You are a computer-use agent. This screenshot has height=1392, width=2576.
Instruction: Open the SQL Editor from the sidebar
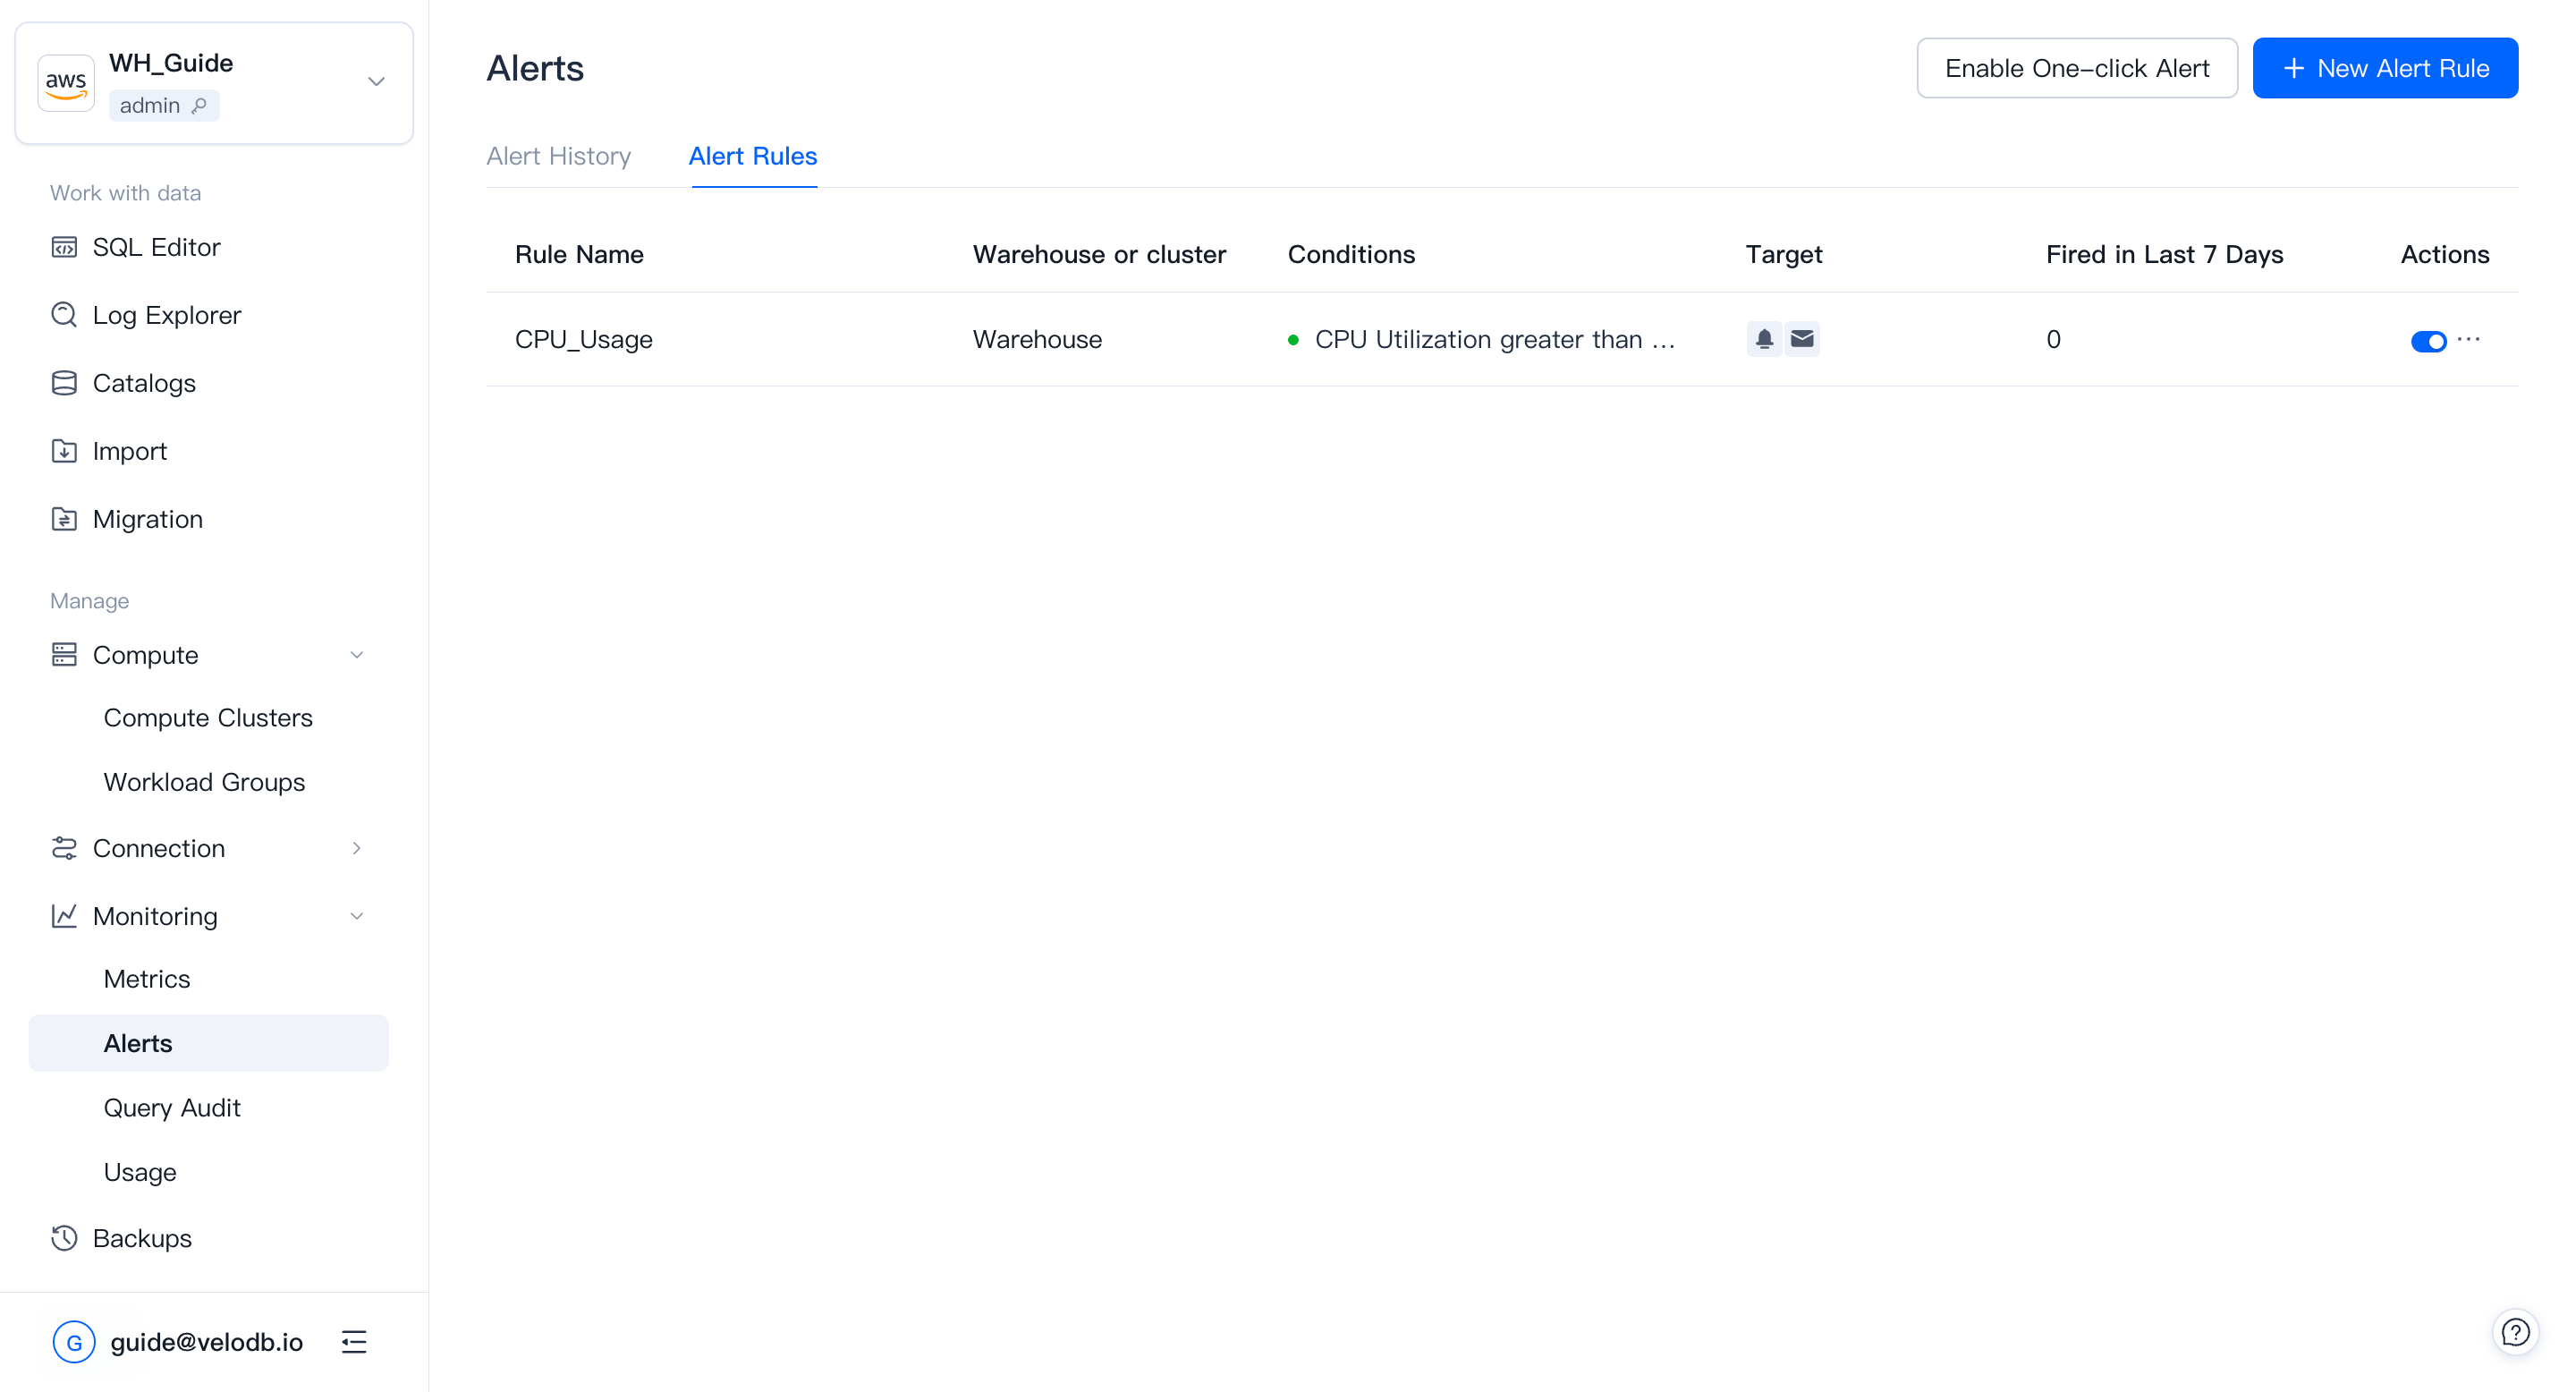pos(64,246)
